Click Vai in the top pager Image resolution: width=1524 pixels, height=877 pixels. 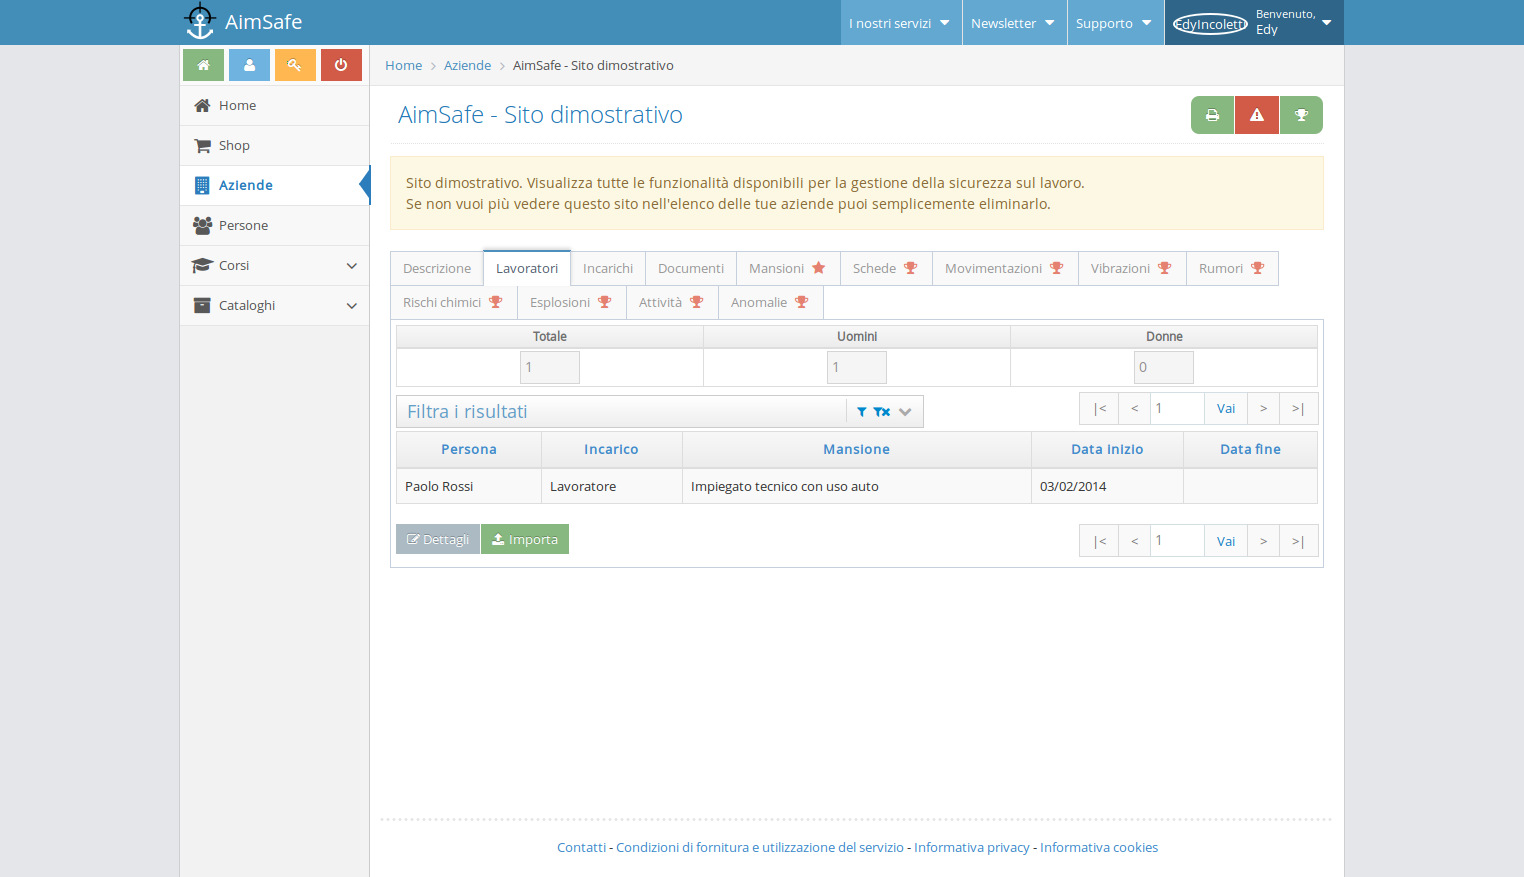tap(1226, 408)
